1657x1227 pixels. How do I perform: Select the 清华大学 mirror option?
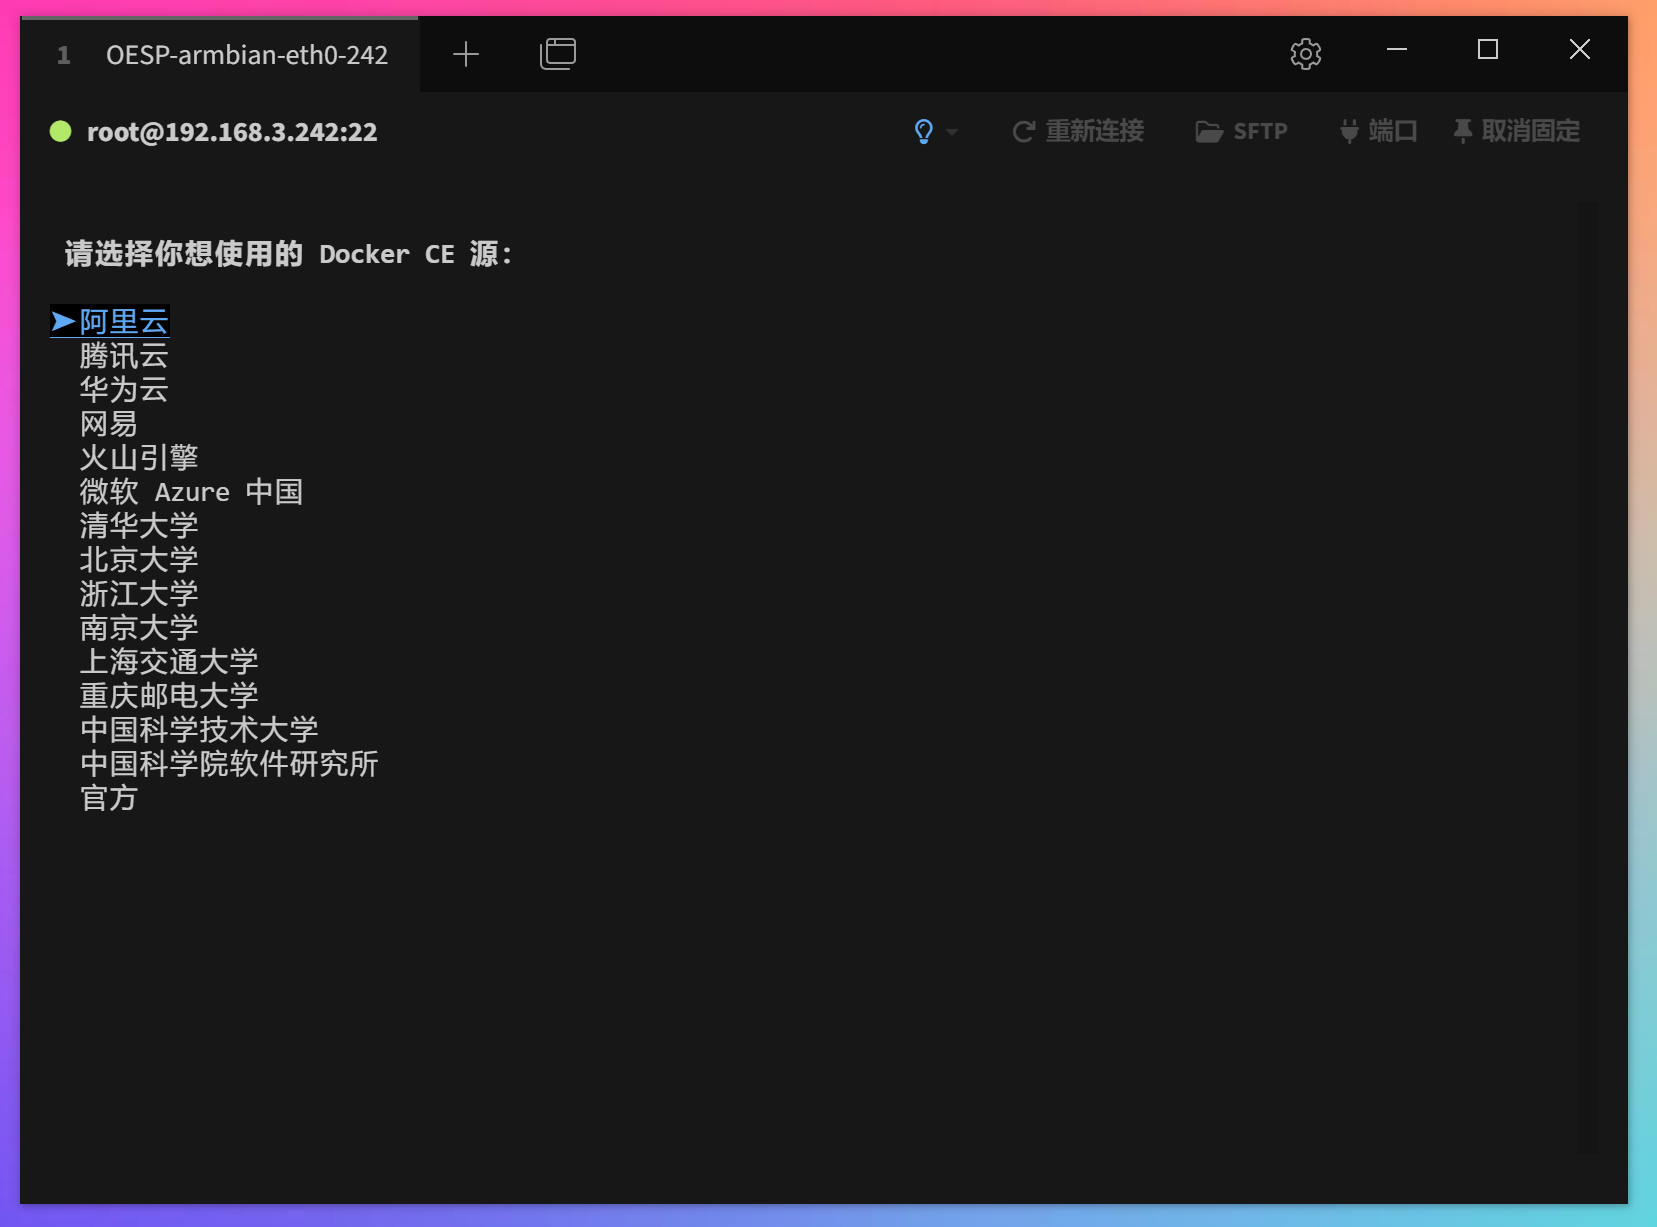point(138,526)
